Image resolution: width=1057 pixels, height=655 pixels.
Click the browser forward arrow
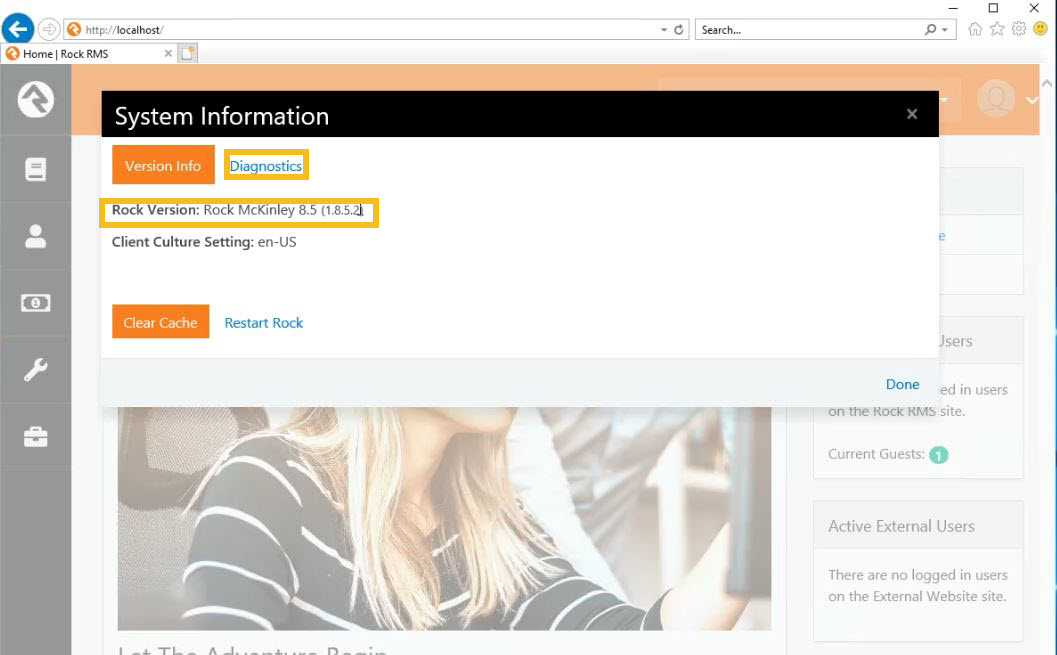pos(49,30)
